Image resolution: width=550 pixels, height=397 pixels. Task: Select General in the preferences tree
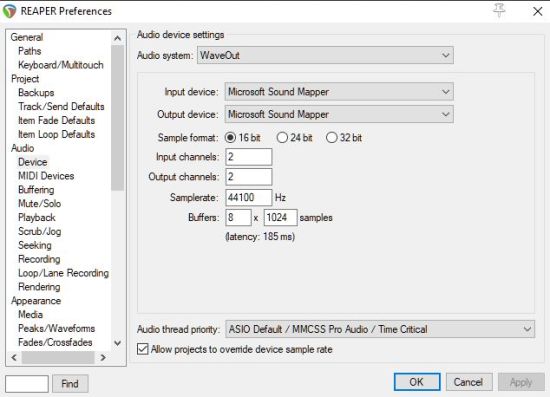pyautogui.click(x=27, y=37)
